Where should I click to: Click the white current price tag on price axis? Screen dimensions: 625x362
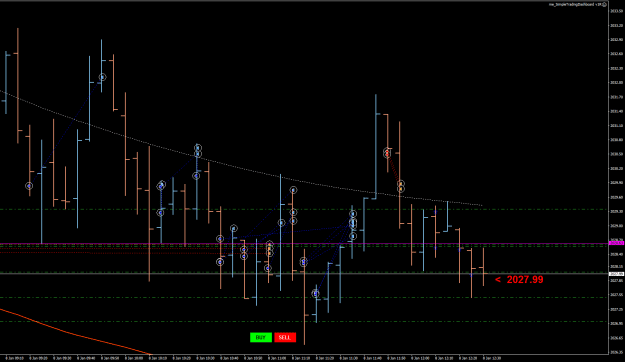(616, 274)
